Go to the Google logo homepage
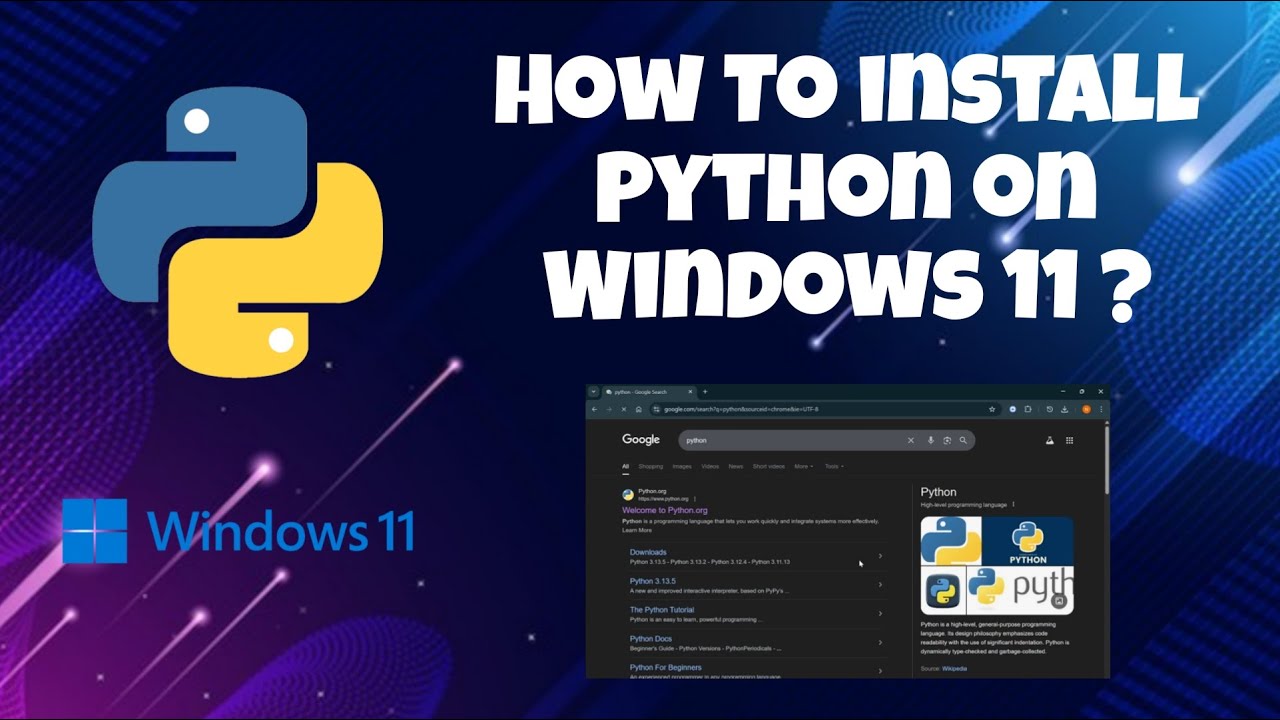 640,439
